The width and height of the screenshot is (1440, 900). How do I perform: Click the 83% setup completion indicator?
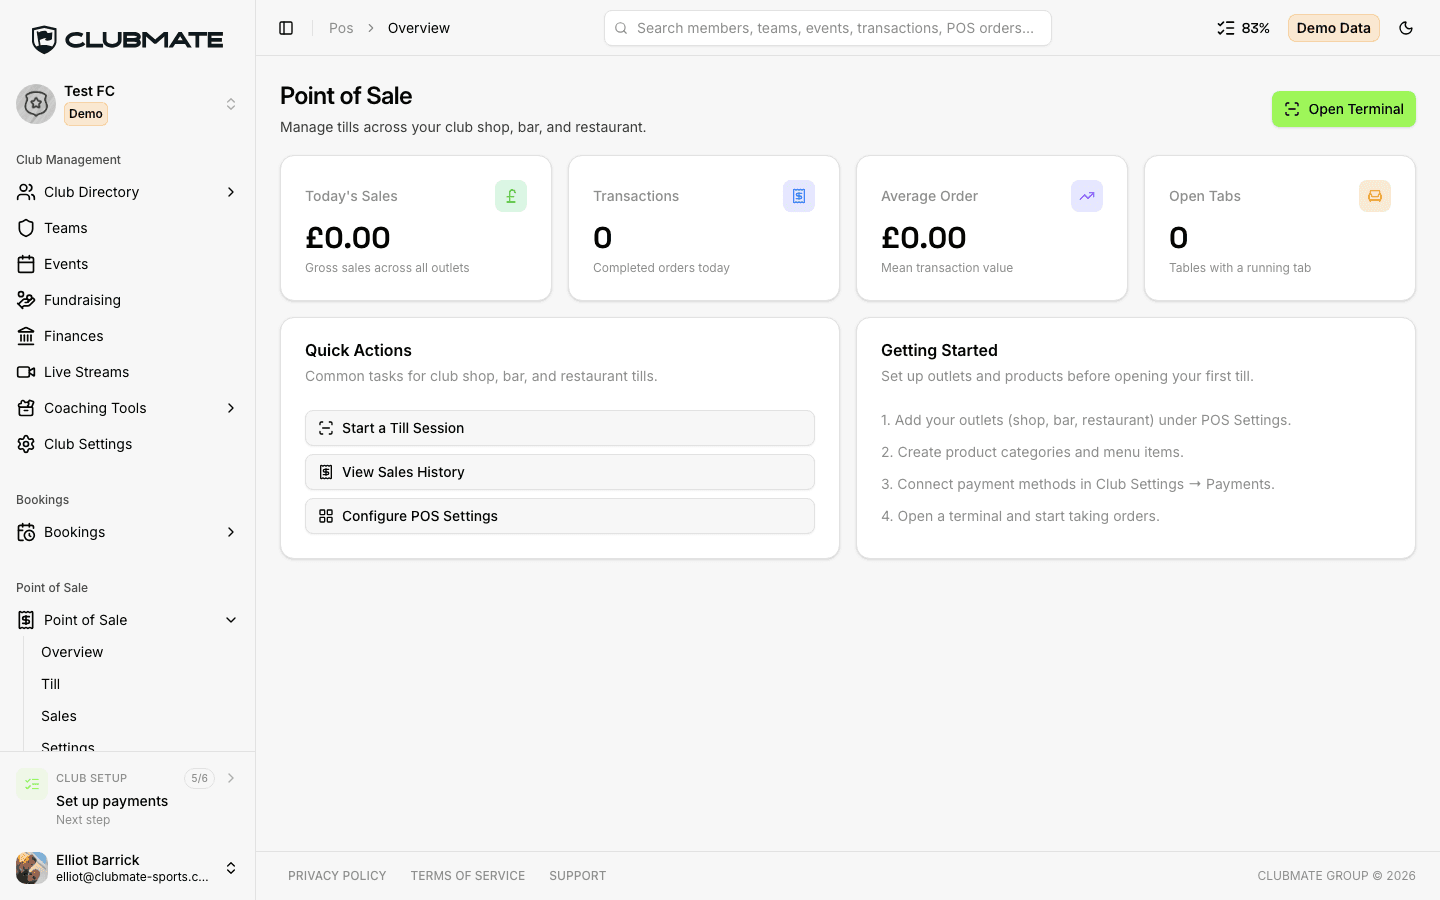(1243, 28)
